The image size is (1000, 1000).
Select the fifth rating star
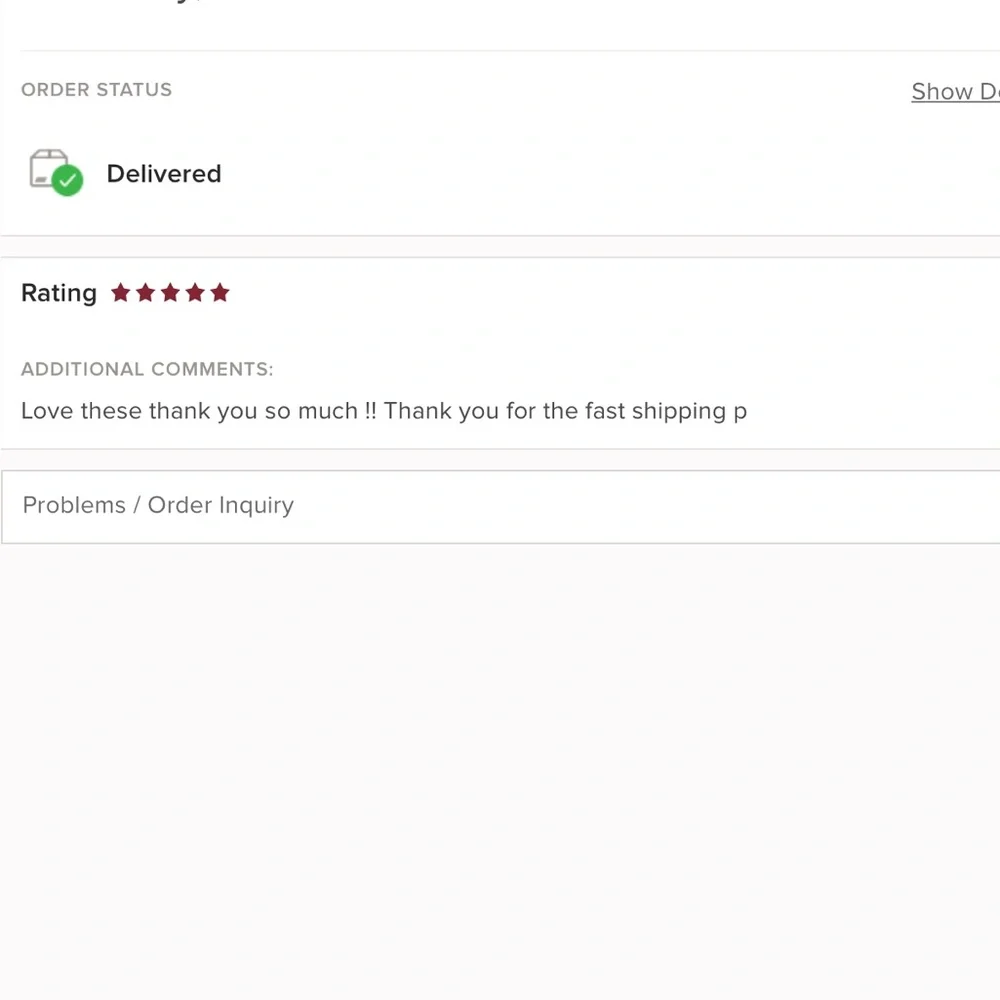[220, 293]
